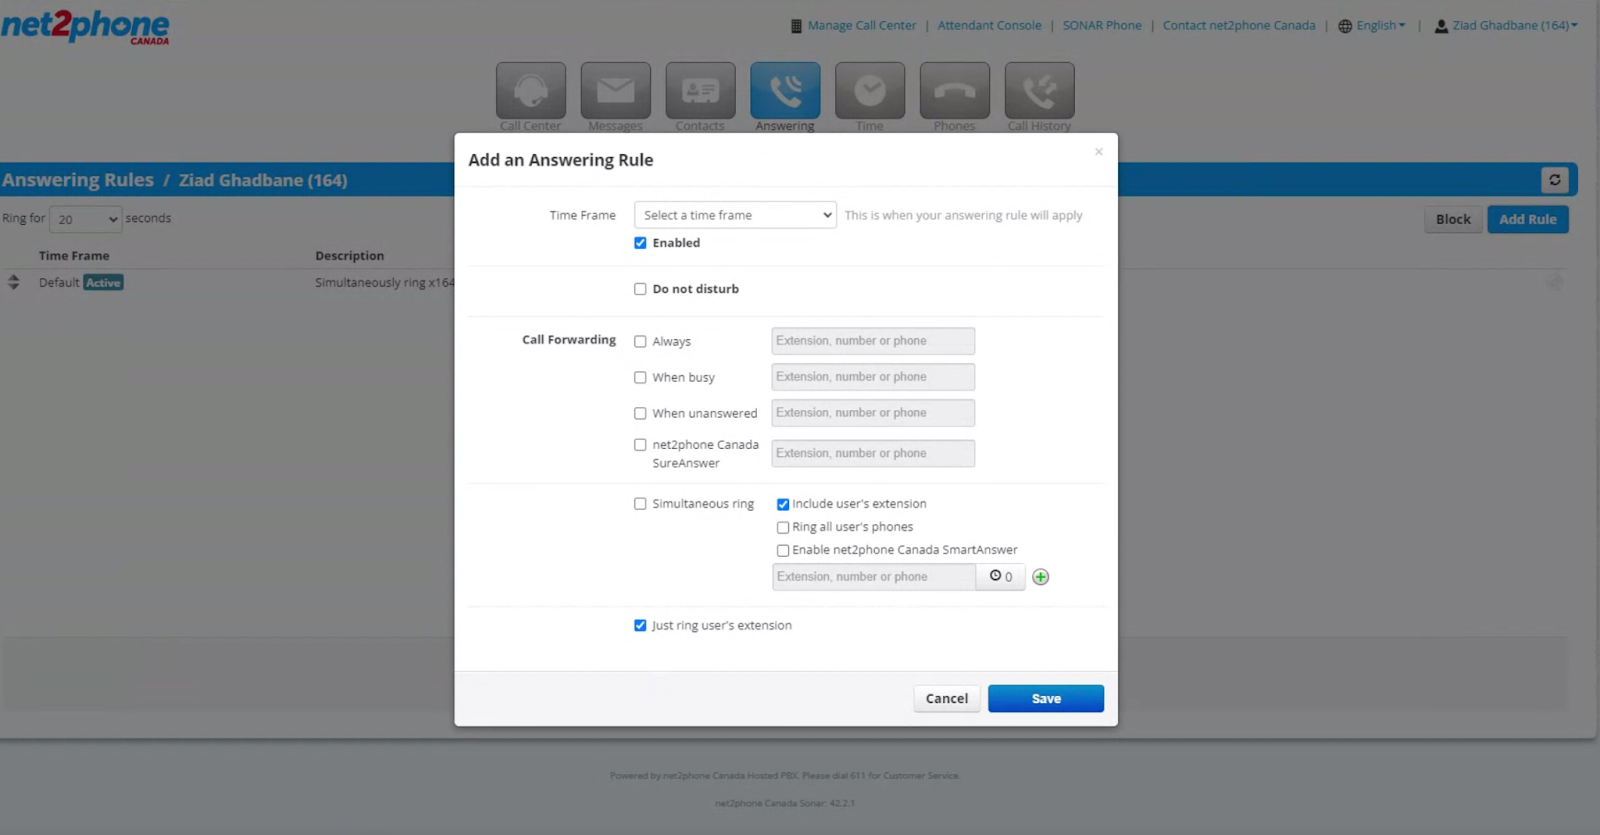Image resolution: width=1600 pixels, height=835 pixels.
Task: Click Simultaneously ring x164 description text
Action: (x=384, y=283)
